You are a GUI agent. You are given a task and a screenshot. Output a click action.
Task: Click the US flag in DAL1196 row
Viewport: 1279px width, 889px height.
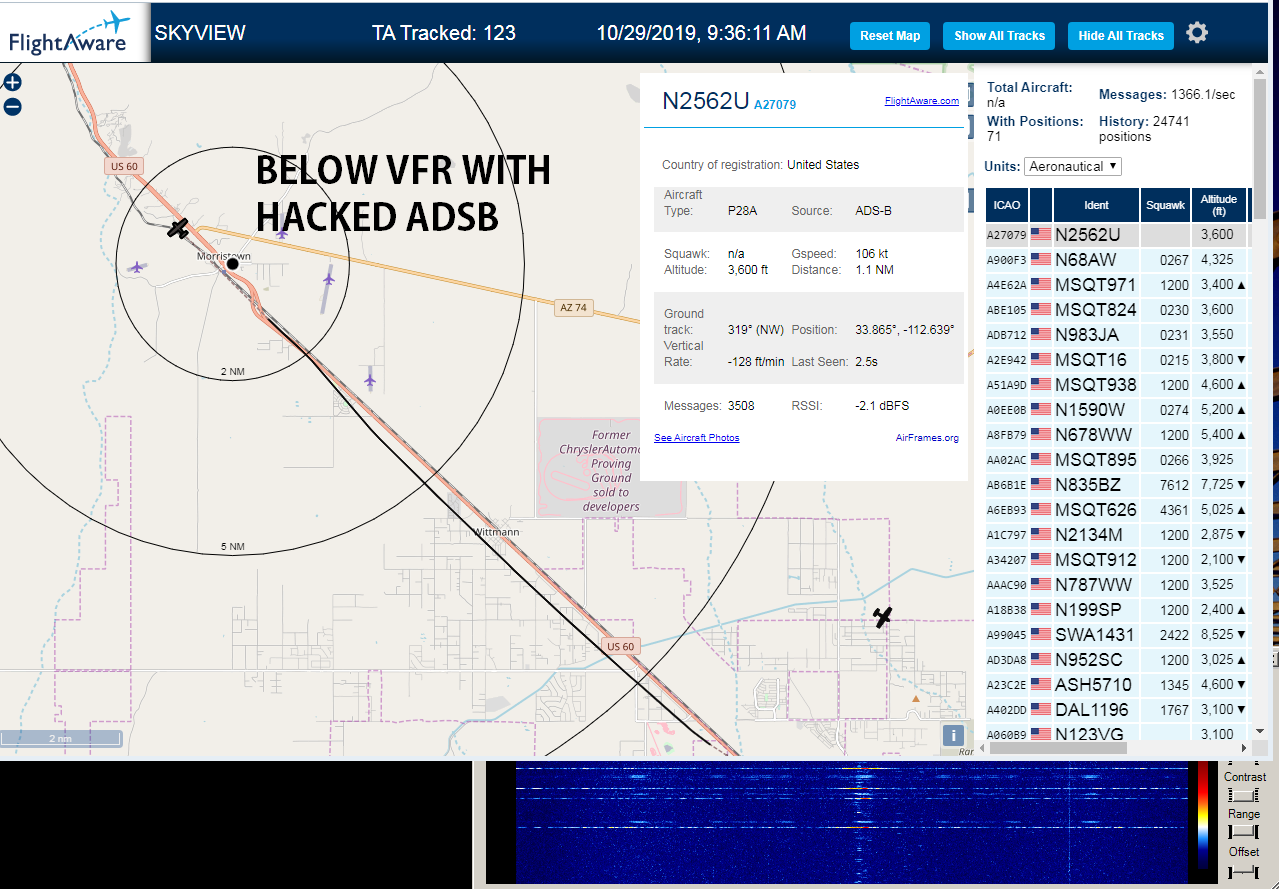point(1041,710)
